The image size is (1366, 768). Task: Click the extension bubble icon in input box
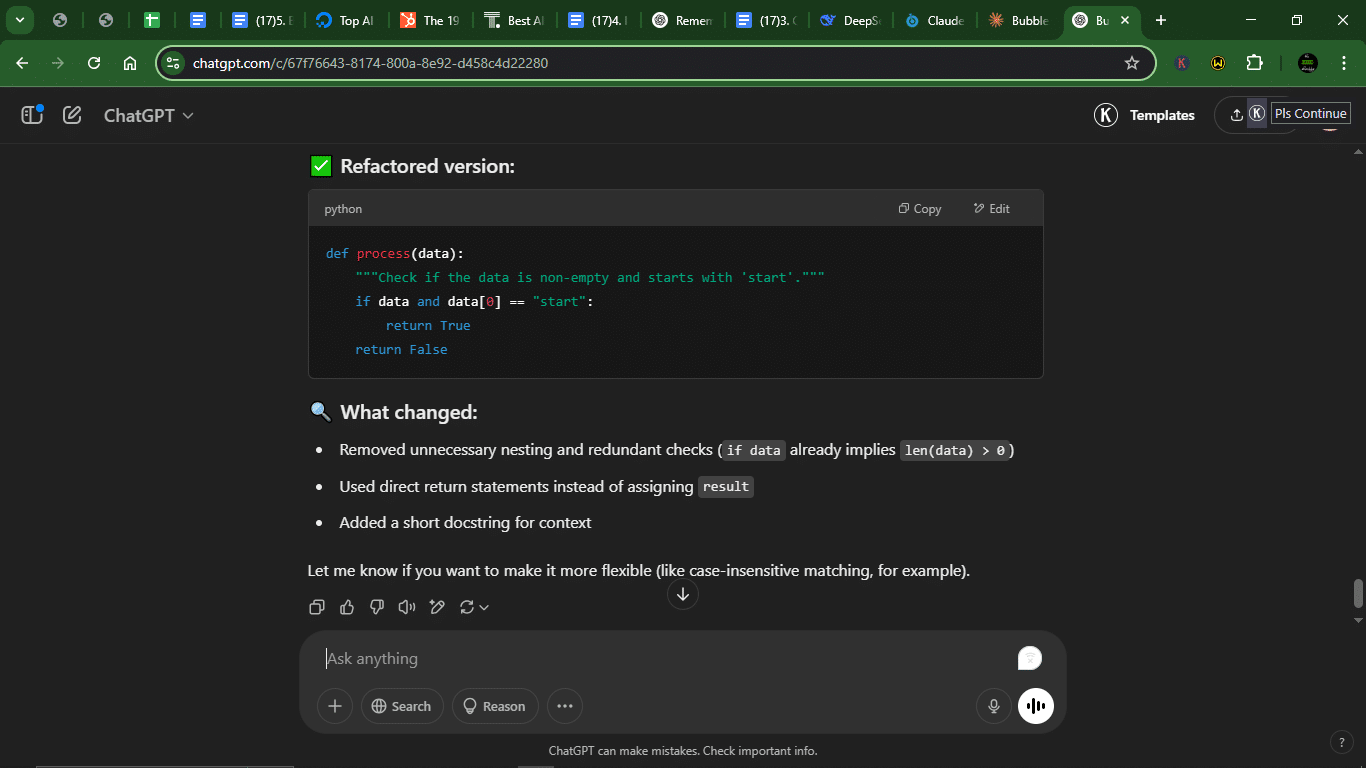(x=1030, y=658)
